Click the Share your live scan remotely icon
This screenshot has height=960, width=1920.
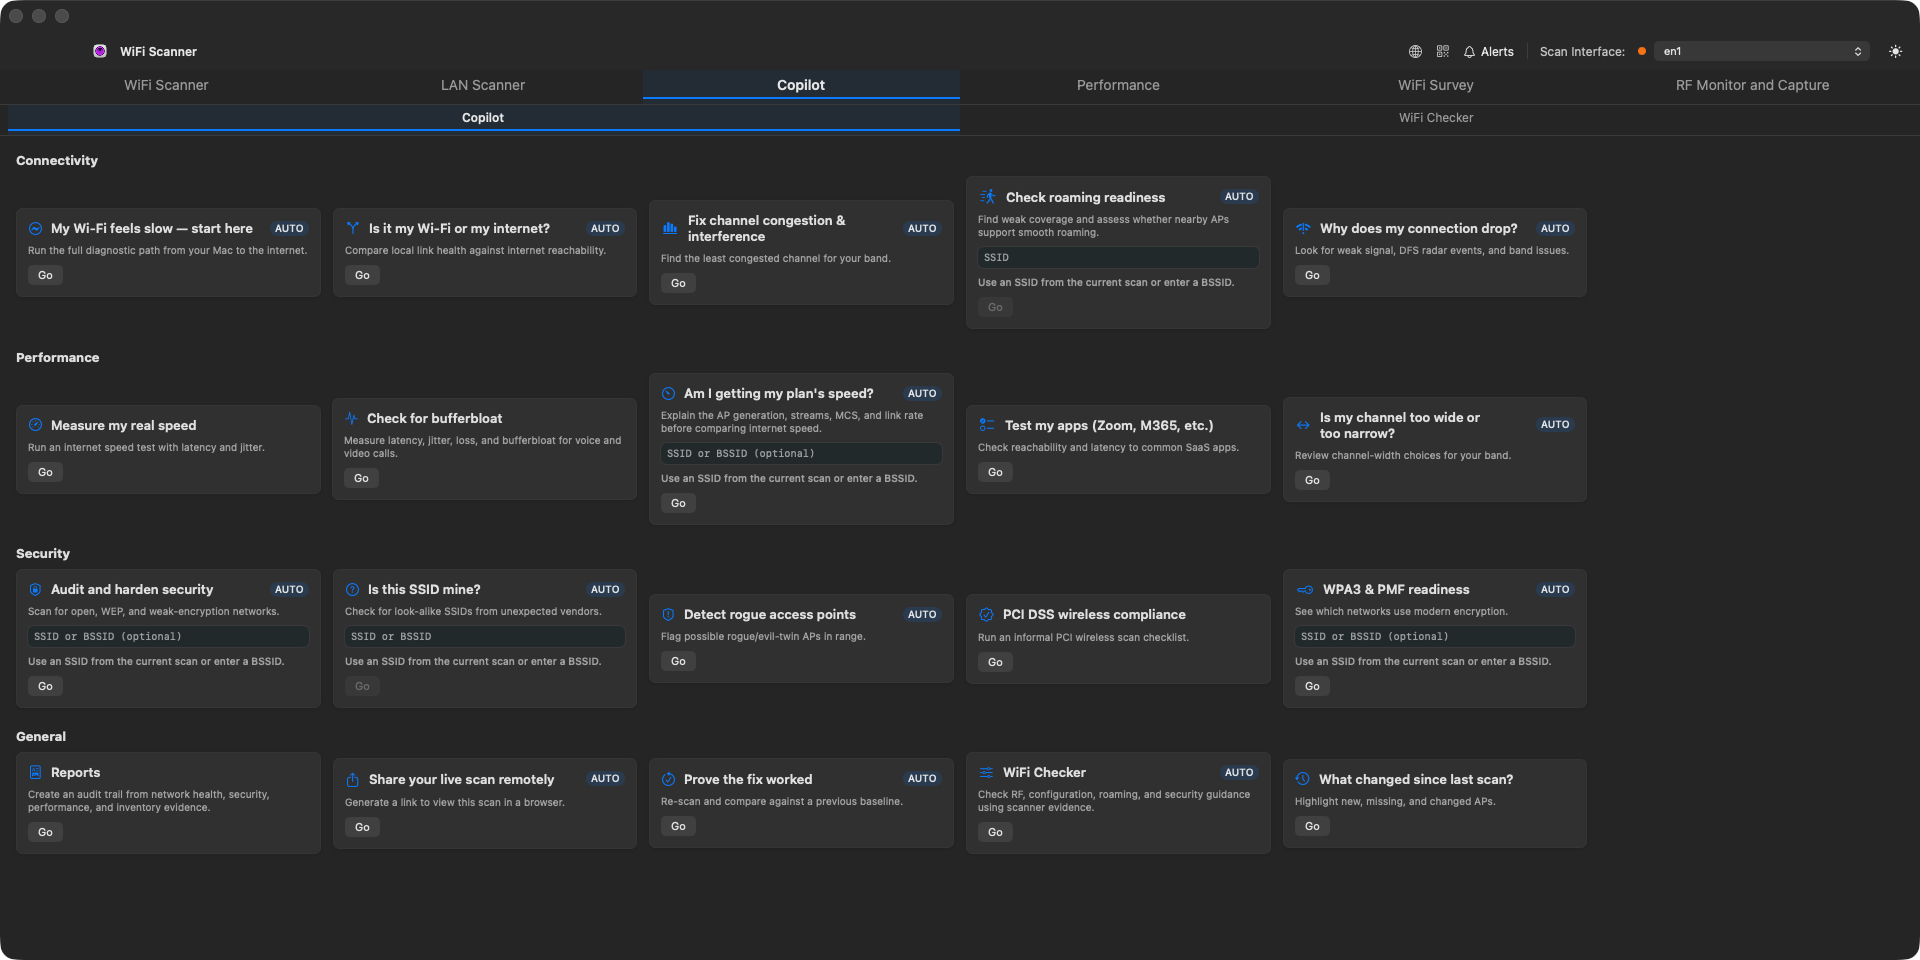352,779
